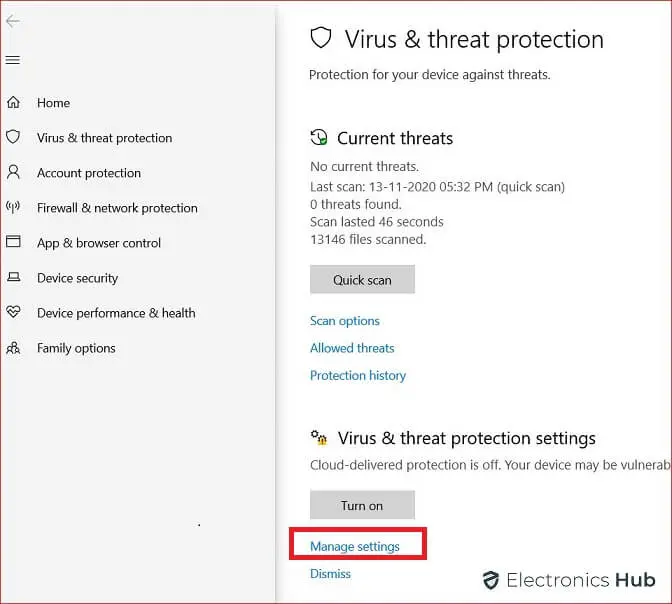Open Device performance & health page
This screenshot has width=672, height=604.
[116, 313]
